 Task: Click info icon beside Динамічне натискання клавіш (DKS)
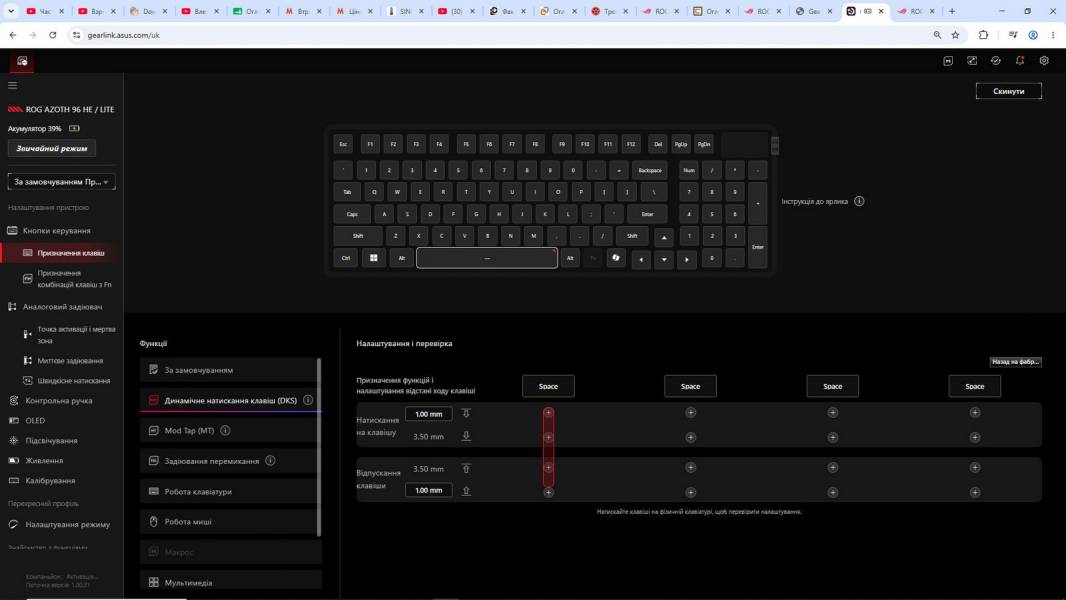pyautogui.click(x=308, y=400)
